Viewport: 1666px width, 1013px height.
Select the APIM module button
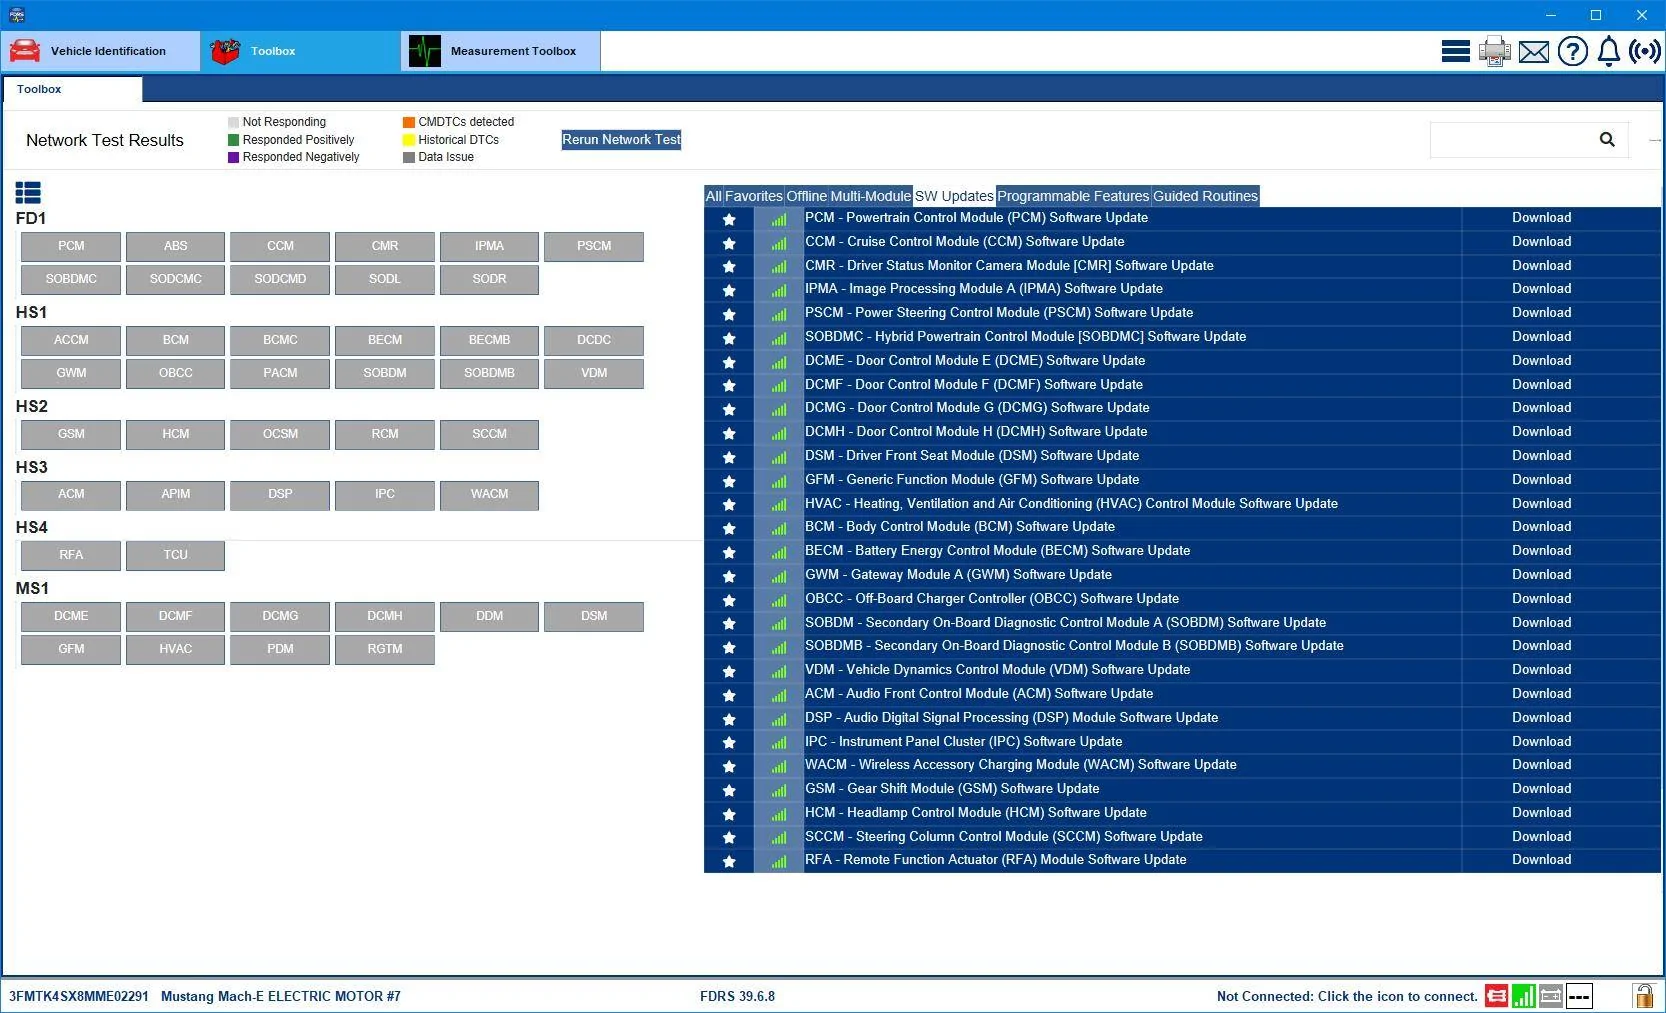[176, 495]
